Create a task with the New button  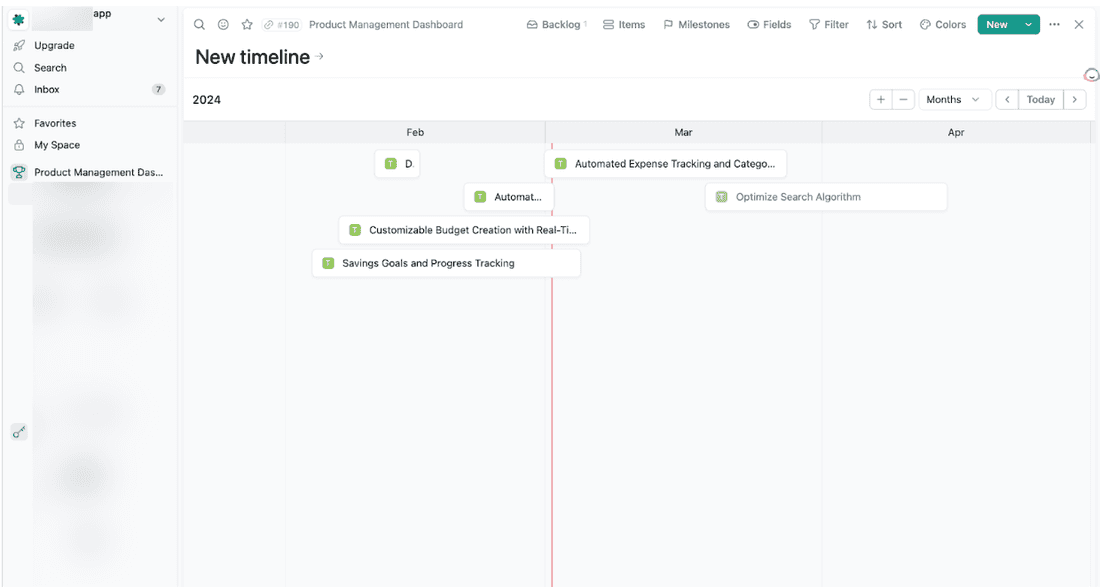[x=999, y=23]
